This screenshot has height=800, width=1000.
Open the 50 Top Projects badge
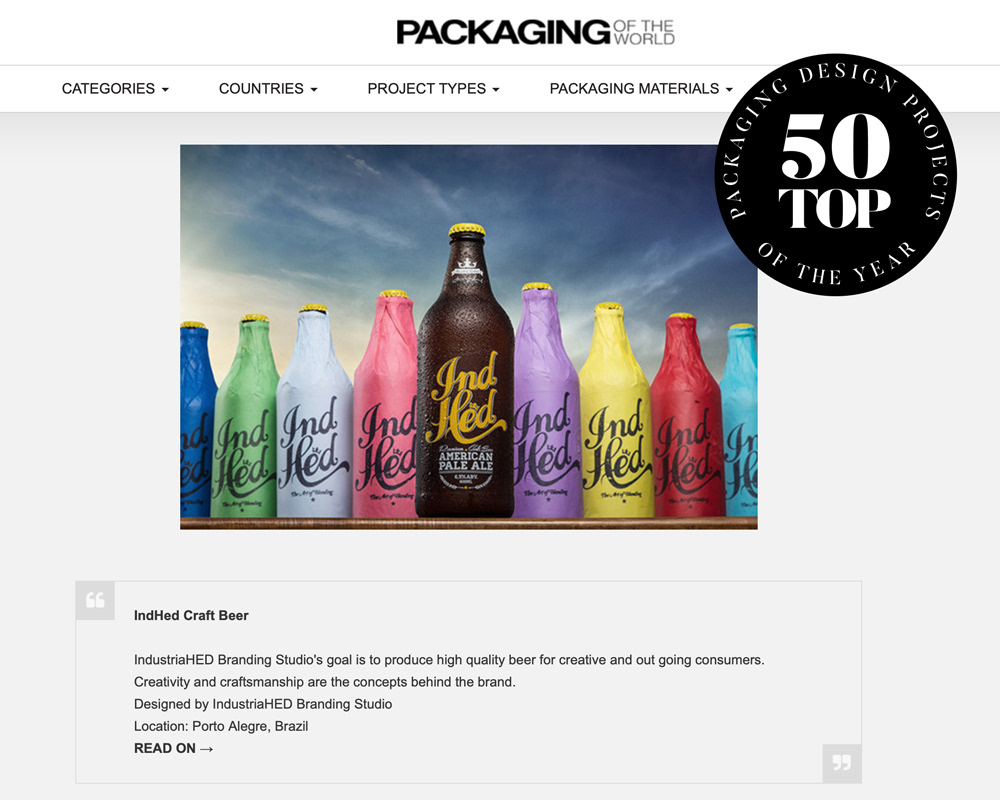(835, 174)
